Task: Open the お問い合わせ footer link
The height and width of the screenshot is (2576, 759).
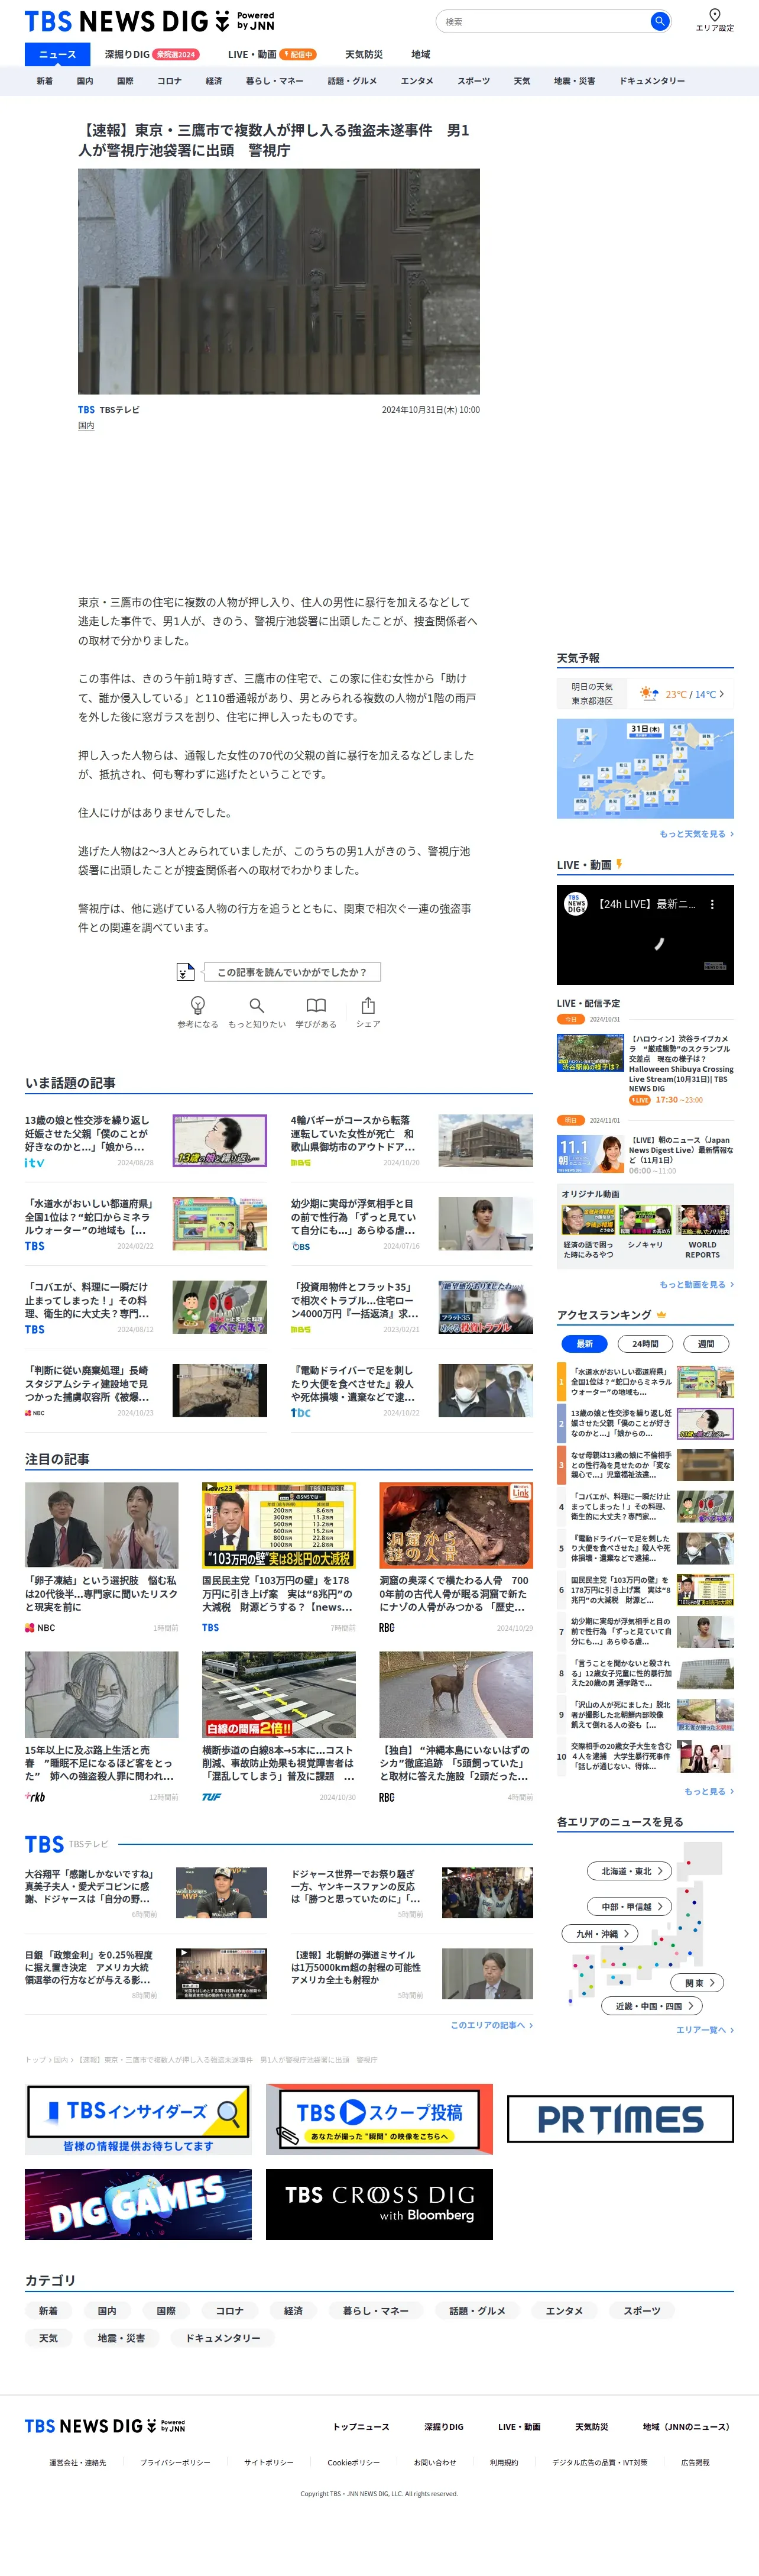Action: coord(435,2462)
